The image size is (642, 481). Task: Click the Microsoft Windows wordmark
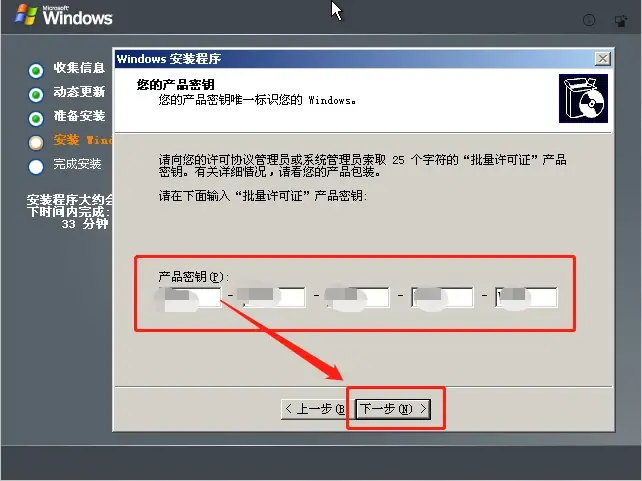coord(77,16)
